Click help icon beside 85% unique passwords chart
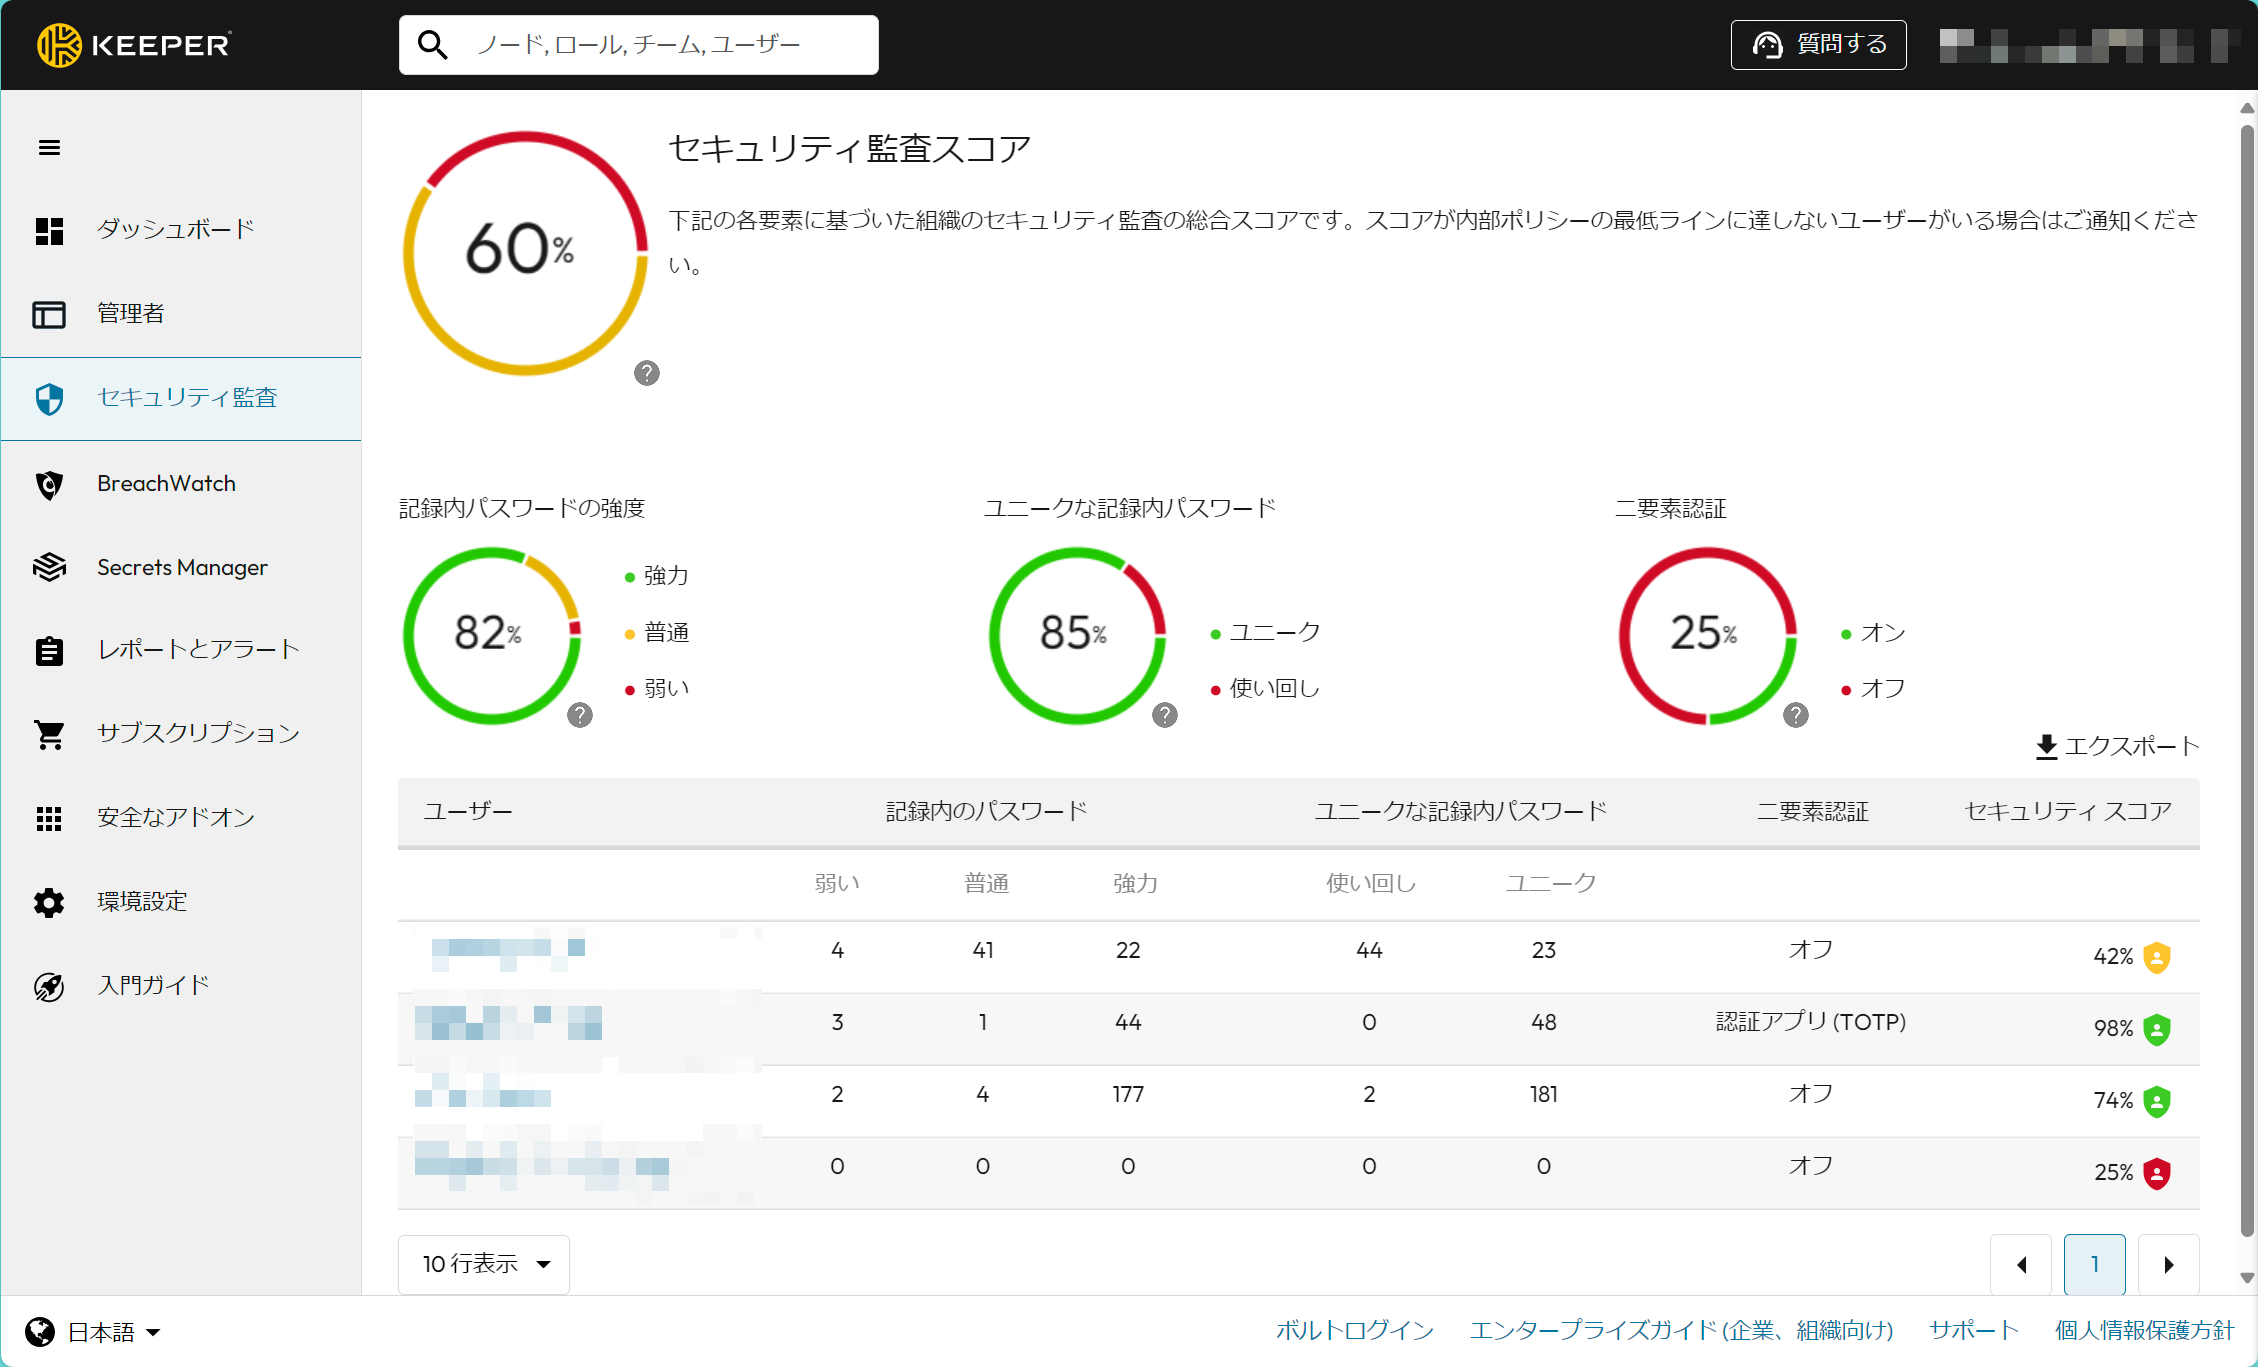Image resolution: width=2258 pixels, height=1367 pixels. 1165,715
